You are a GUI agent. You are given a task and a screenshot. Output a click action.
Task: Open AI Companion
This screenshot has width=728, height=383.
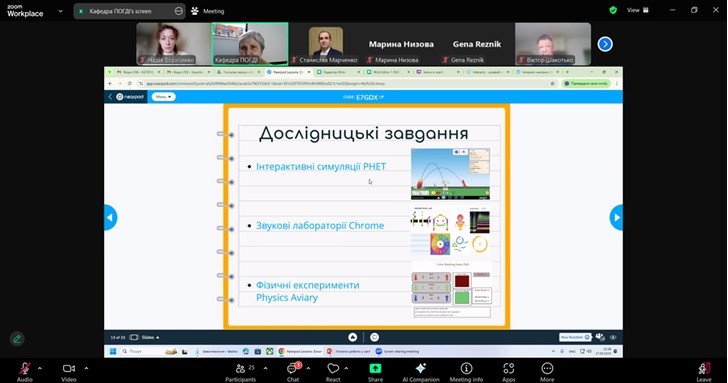421,372
